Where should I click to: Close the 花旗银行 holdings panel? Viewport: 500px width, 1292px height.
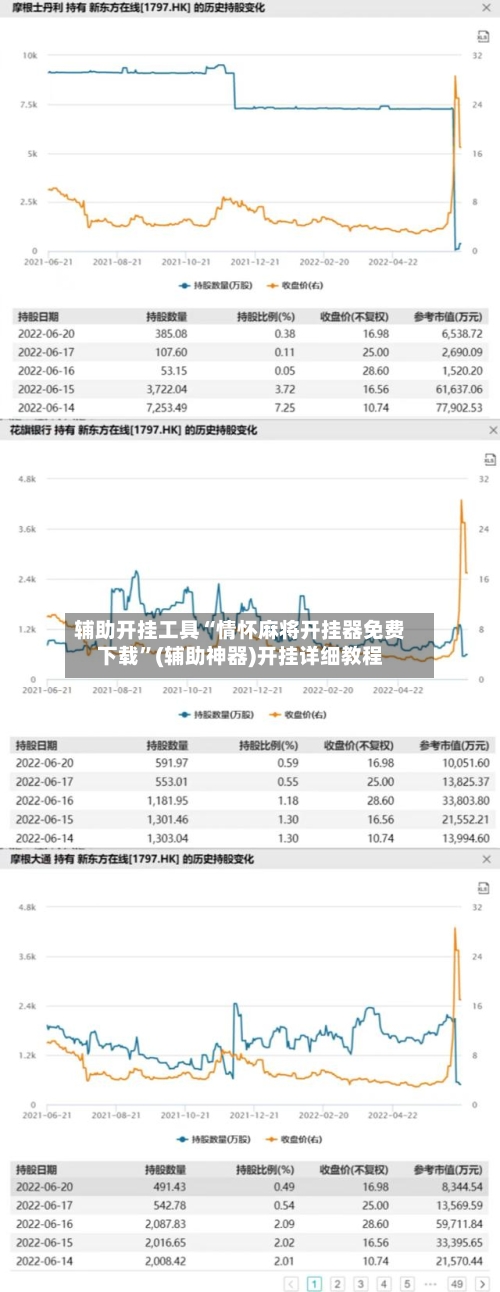point(491,430)
